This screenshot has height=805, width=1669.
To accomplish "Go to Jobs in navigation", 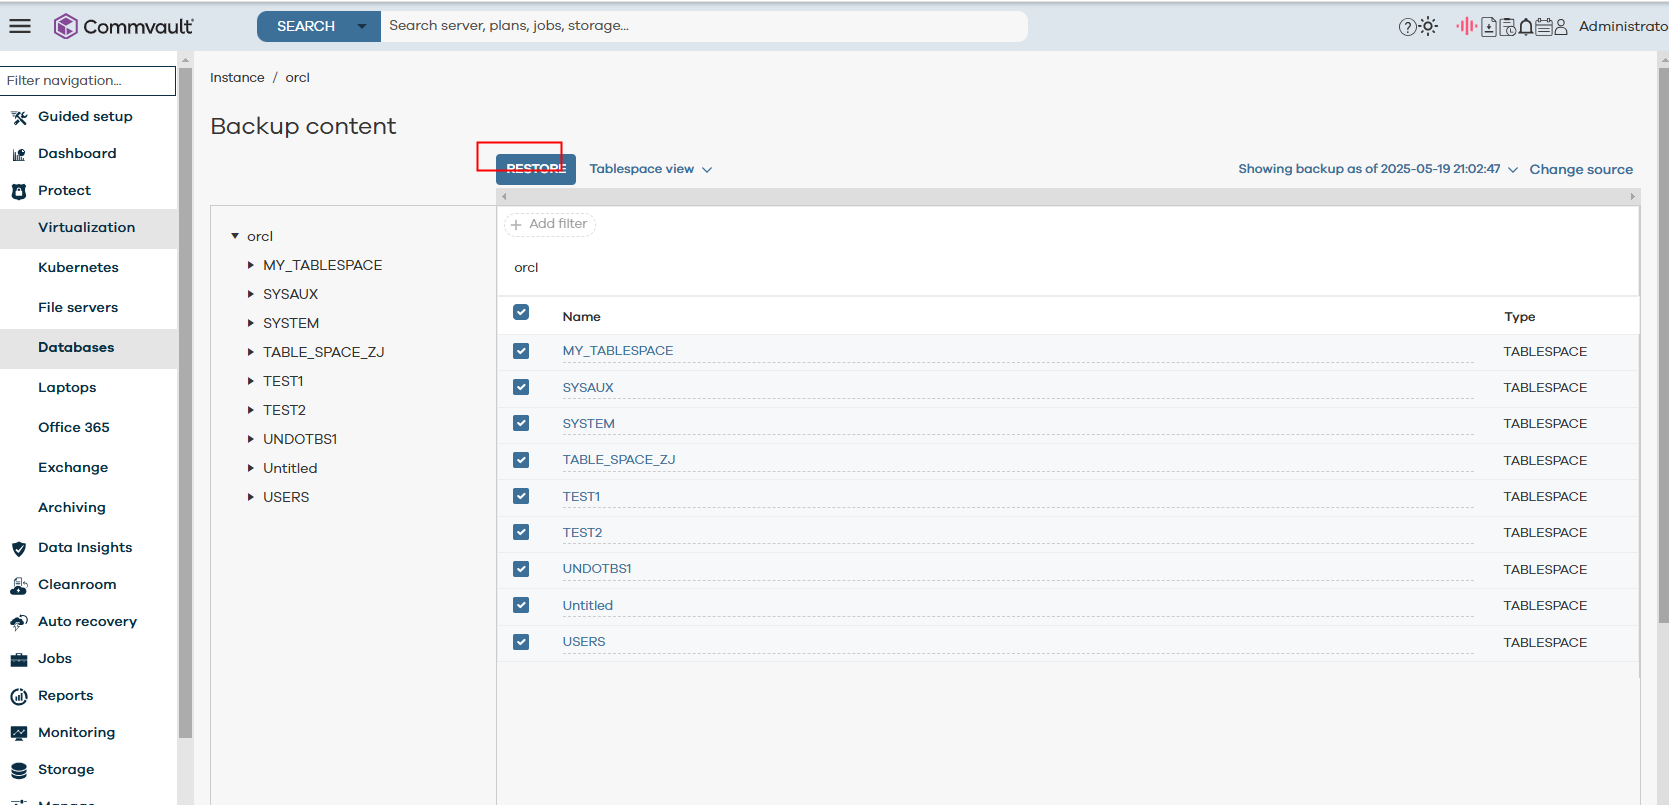I will tap(55, 658).
